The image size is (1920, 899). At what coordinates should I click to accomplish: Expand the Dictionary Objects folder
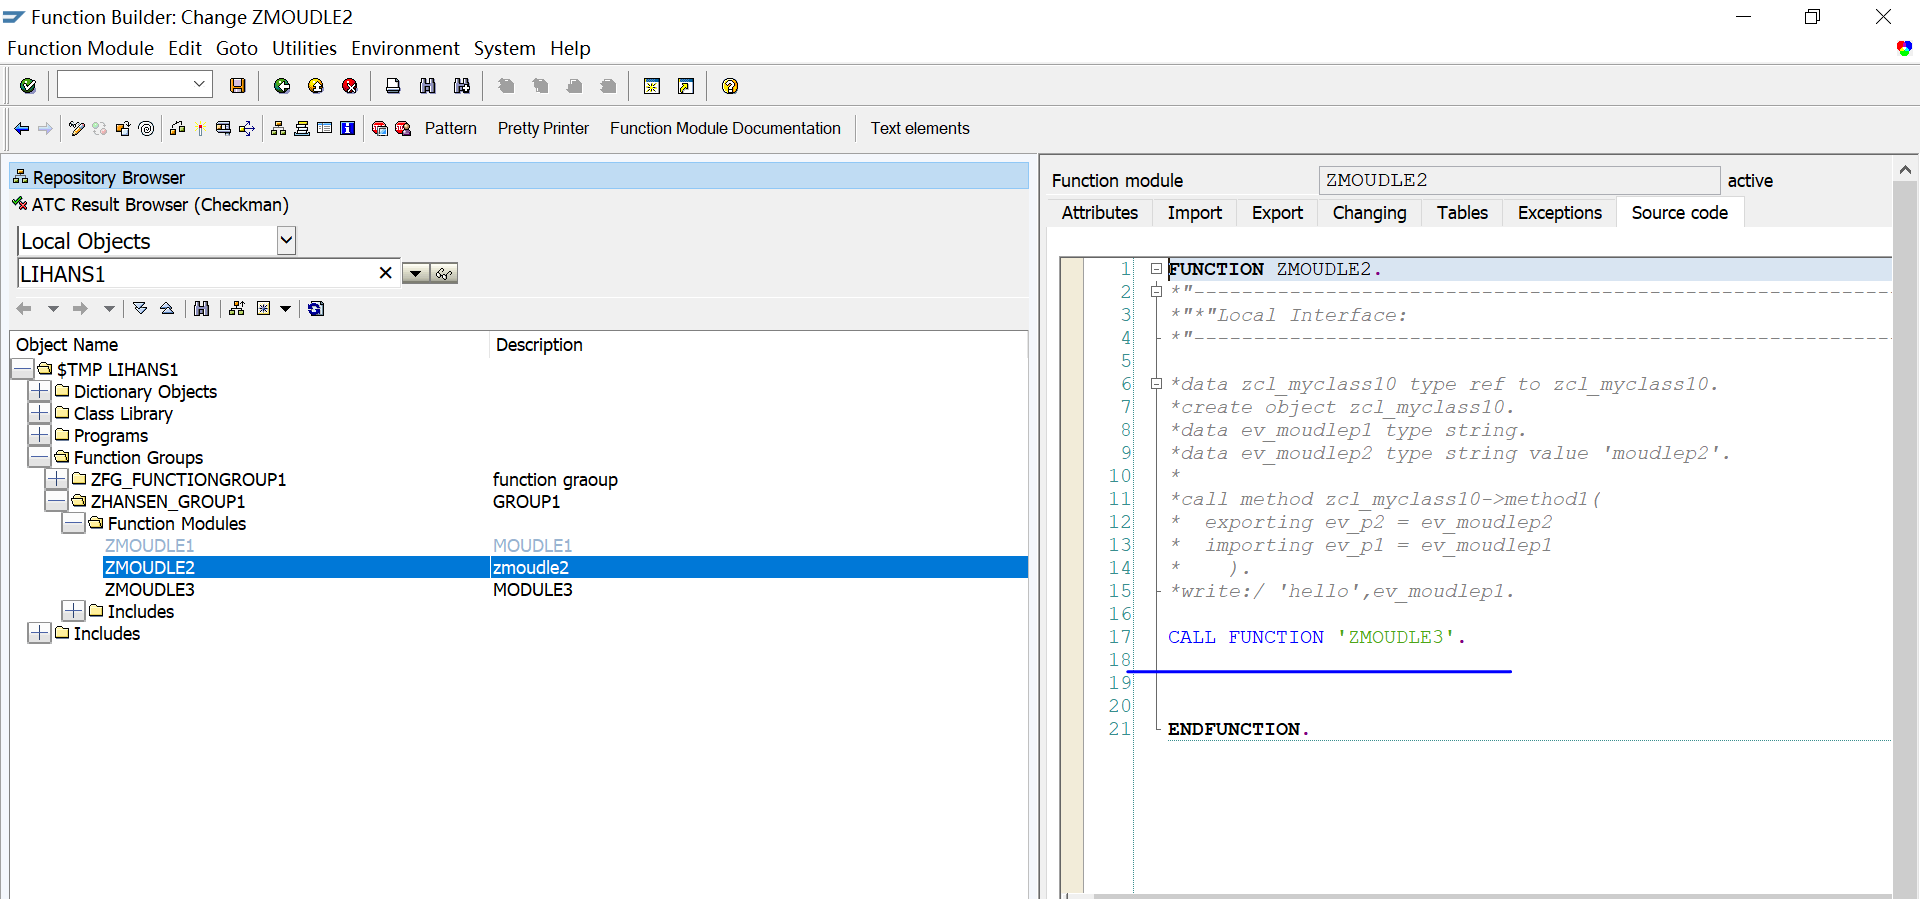coord(39,391)
